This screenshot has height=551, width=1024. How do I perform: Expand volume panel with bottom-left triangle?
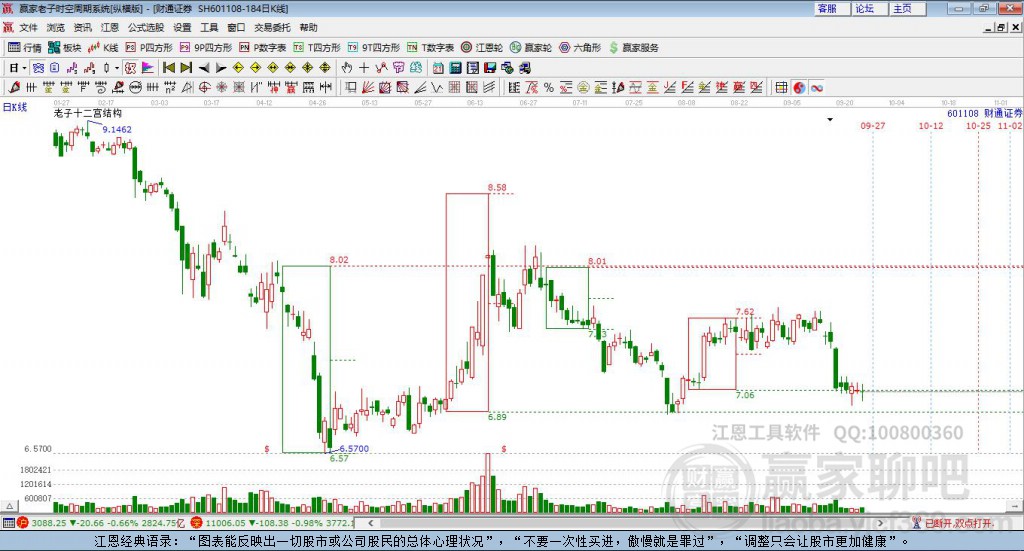point(9,506)
